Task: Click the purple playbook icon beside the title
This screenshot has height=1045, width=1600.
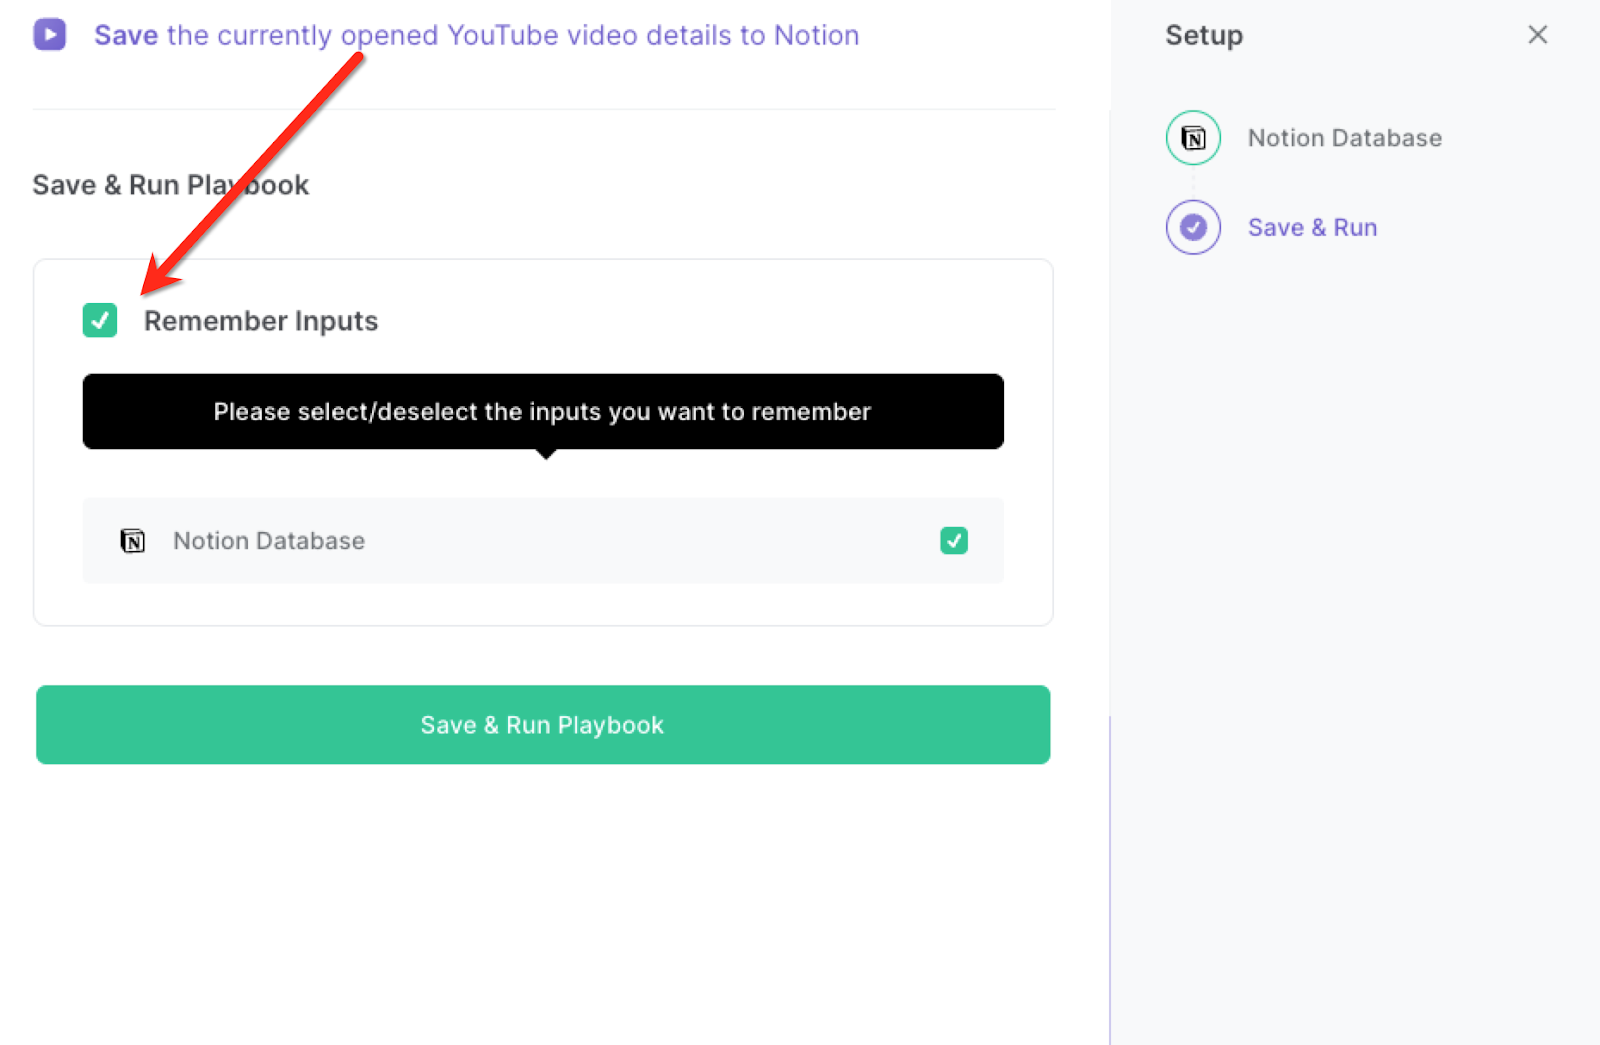Action: point(49,34)
